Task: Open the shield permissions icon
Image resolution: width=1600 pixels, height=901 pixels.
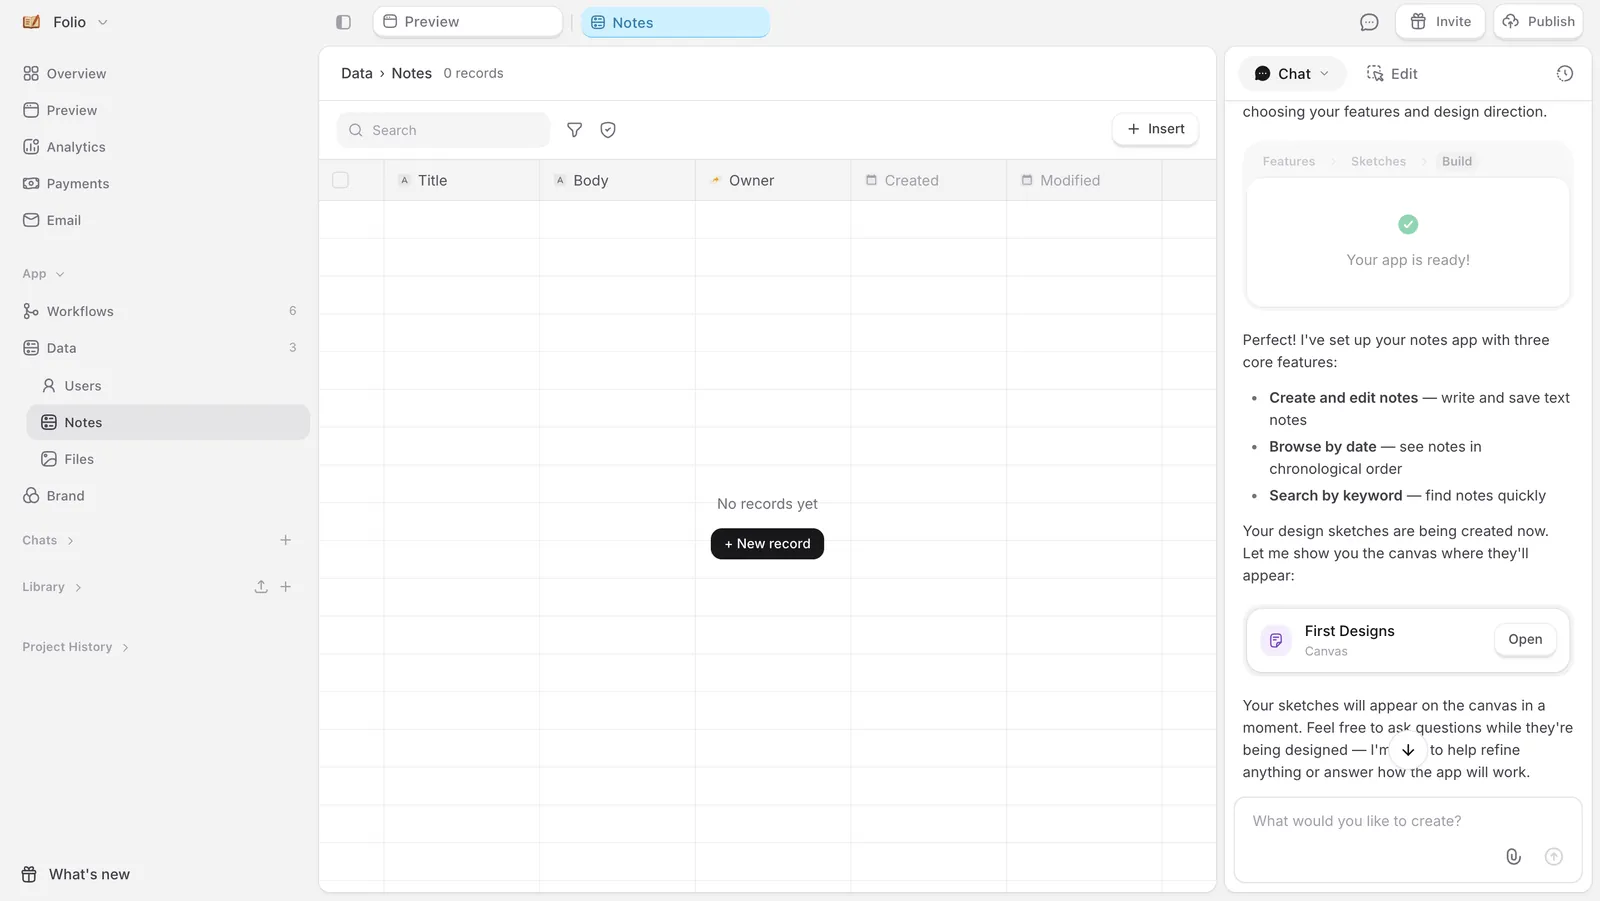Action: (608, 130)
